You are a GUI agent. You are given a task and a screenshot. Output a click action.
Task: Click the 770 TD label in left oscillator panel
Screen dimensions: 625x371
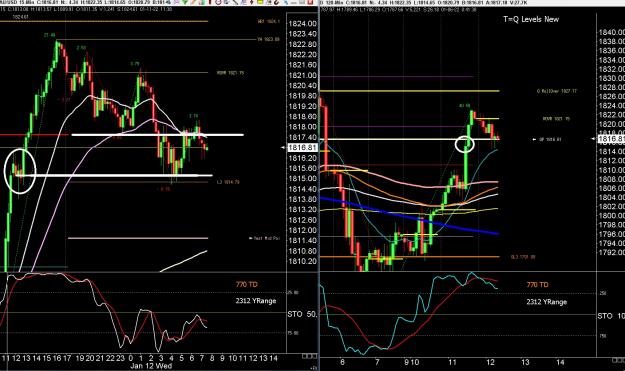(x=247, y=285)
